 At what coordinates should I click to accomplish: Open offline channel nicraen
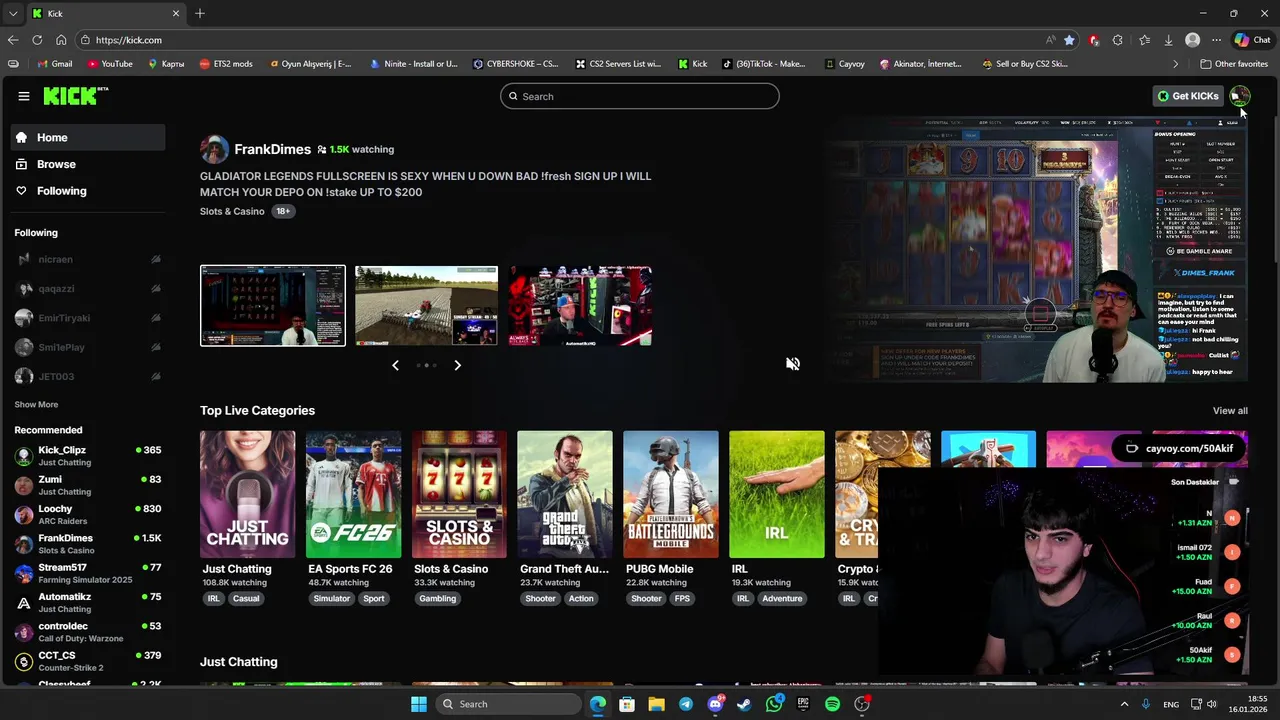pos(88,259)
